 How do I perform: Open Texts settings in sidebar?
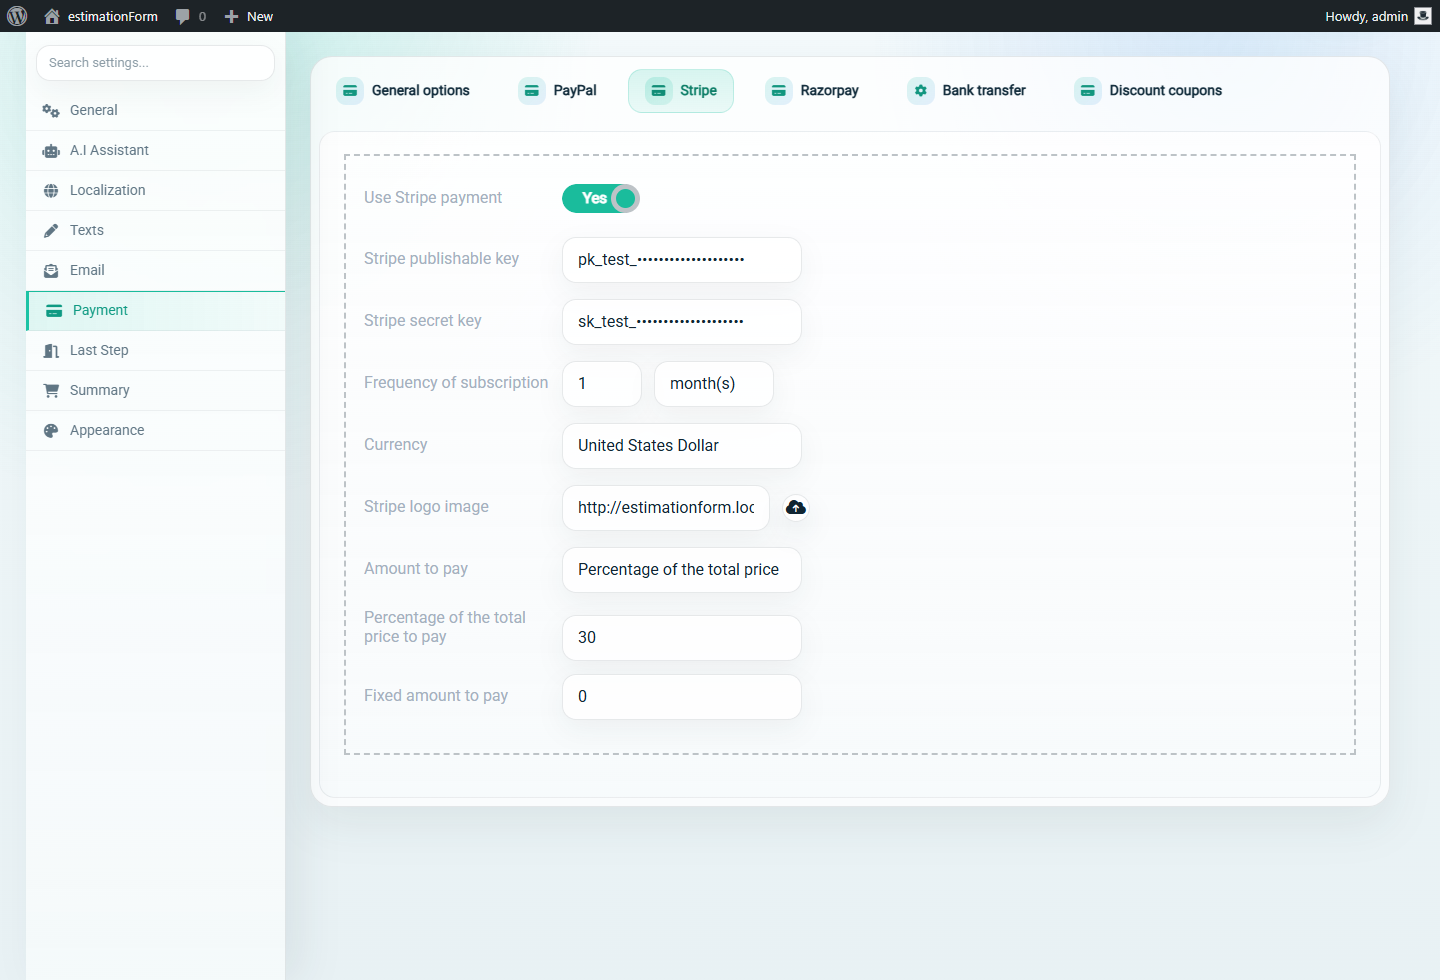click(155, 231)
